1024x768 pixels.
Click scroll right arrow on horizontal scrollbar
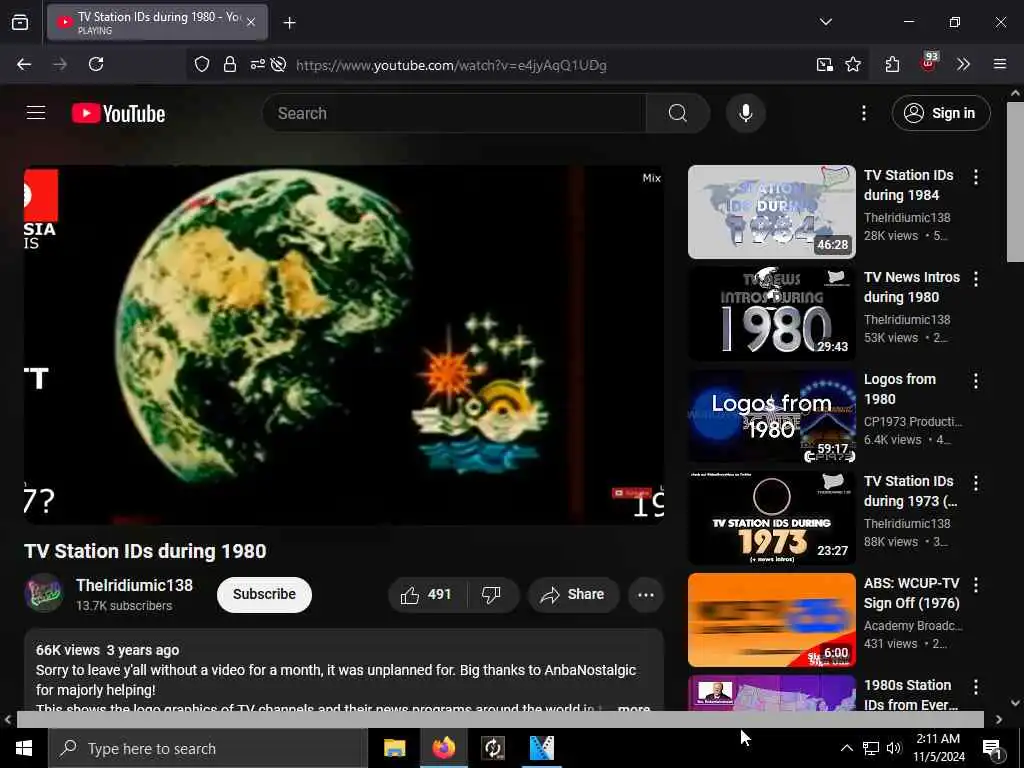point(999,719)
